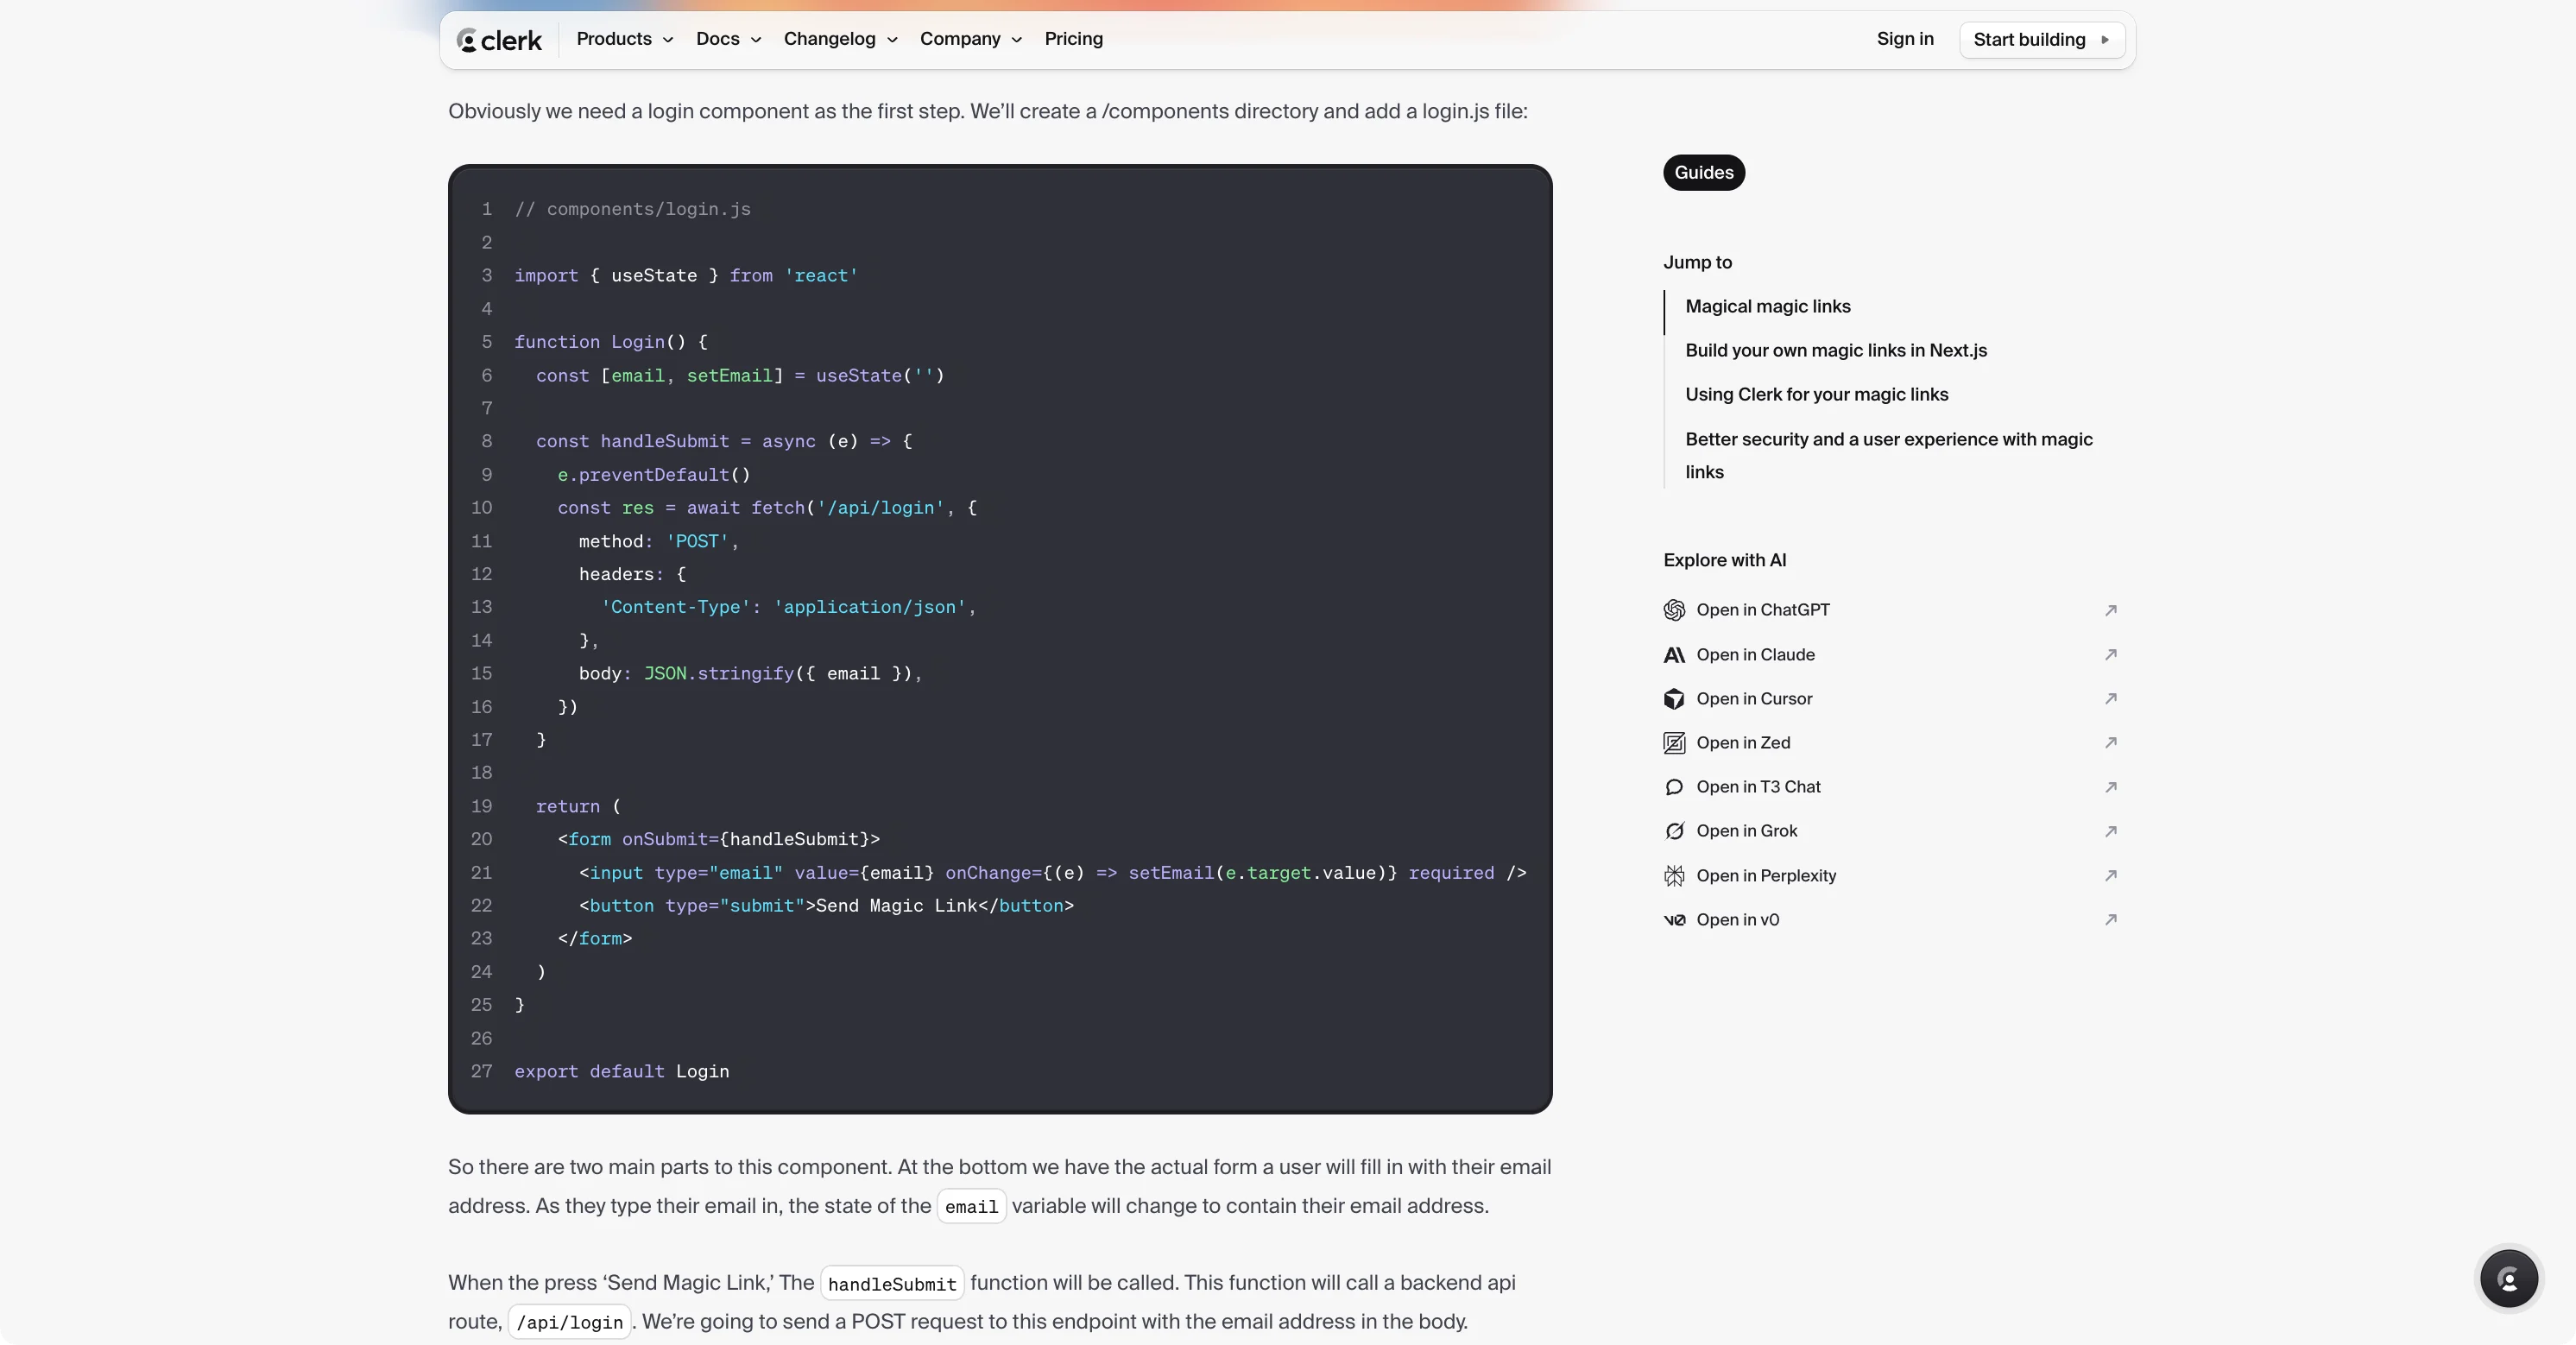Click Sign in
2576x1345 pixels.
point(1904,39)
